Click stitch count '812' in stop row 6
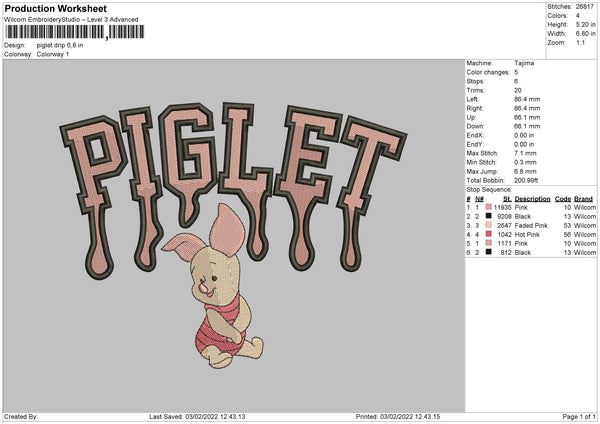The image size is (600, 424). (506, 253)
